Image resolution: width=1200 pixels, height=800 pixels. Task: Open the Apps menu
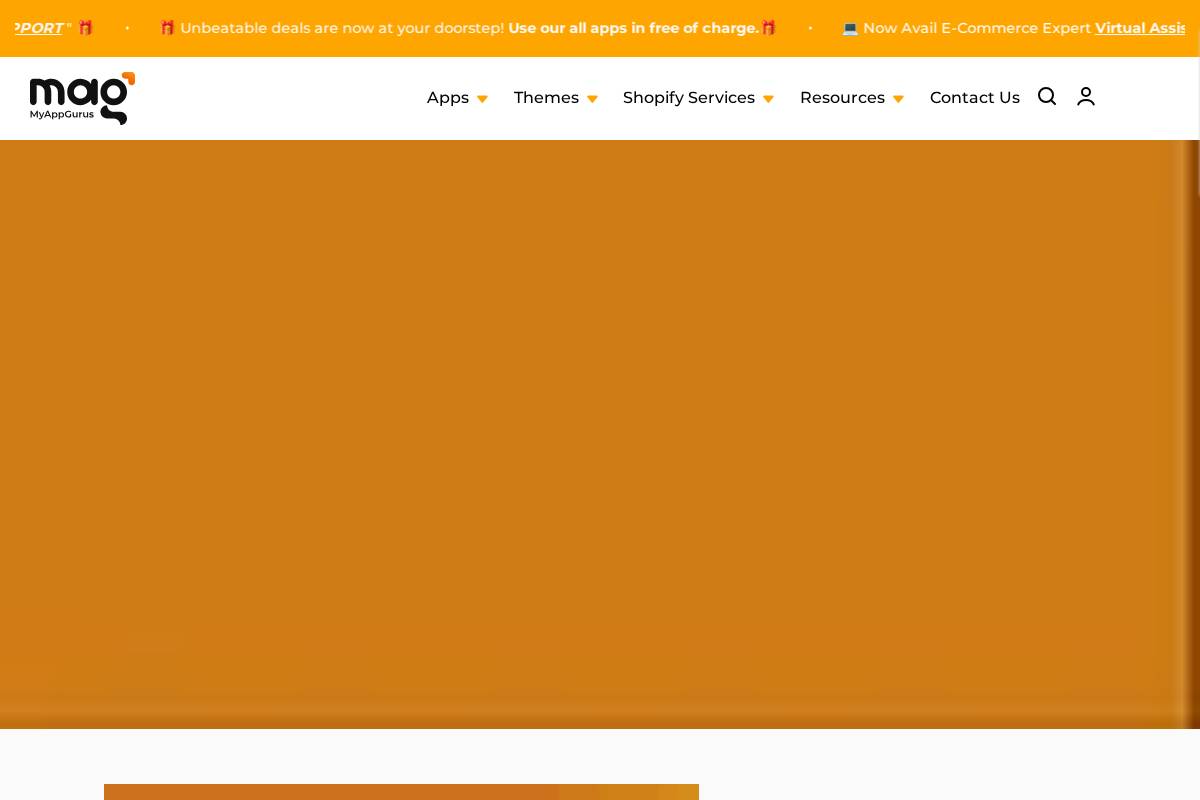447,97
